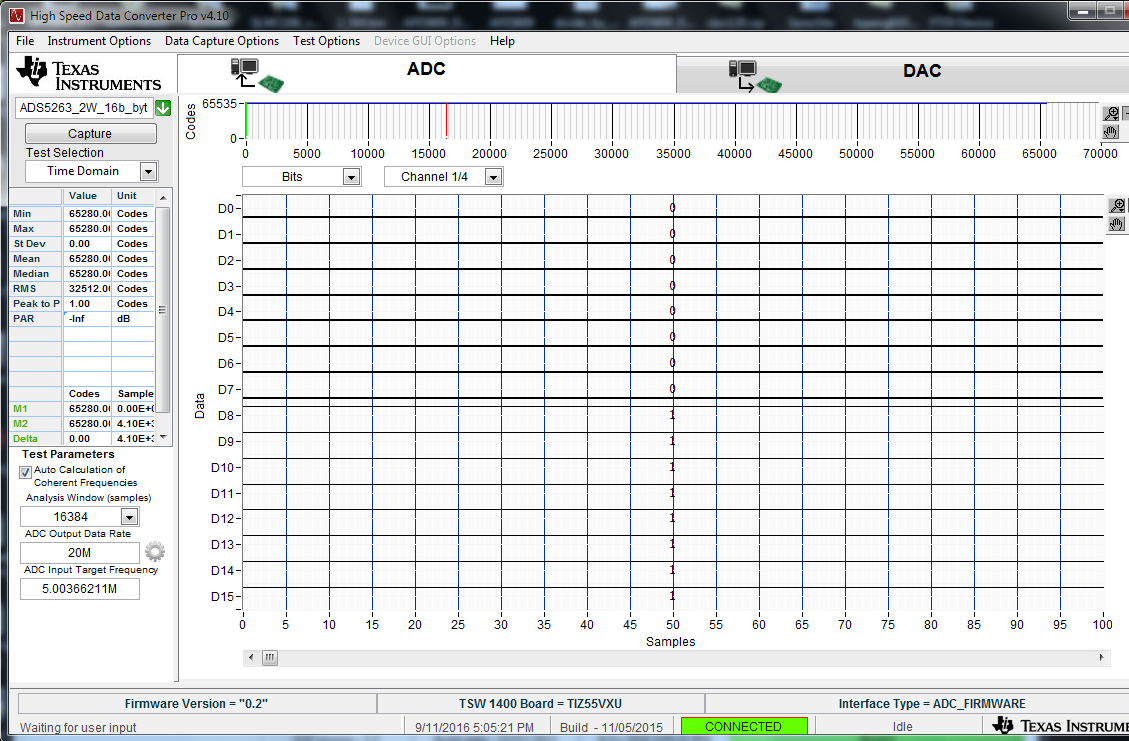This screenshot has height=741, width=1129.
Task: Open the Bits display mode dropdown
Action: point(351,177)
